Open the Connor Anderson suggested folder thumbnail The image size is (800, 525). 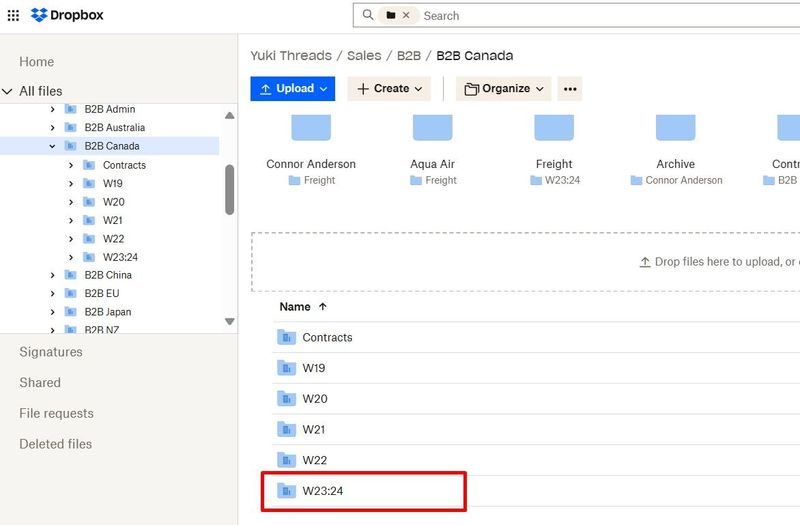(x=312, y=128)
